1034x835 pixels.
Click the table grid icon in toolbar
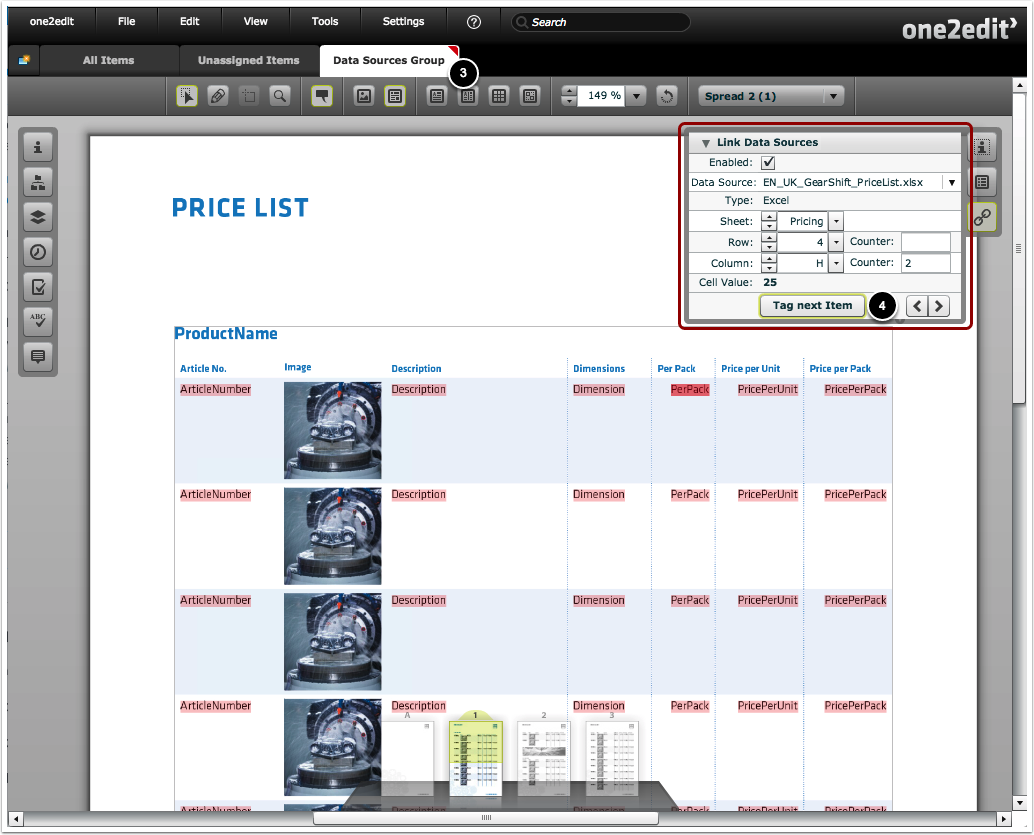pyautogui.click(x=499, y=96)
